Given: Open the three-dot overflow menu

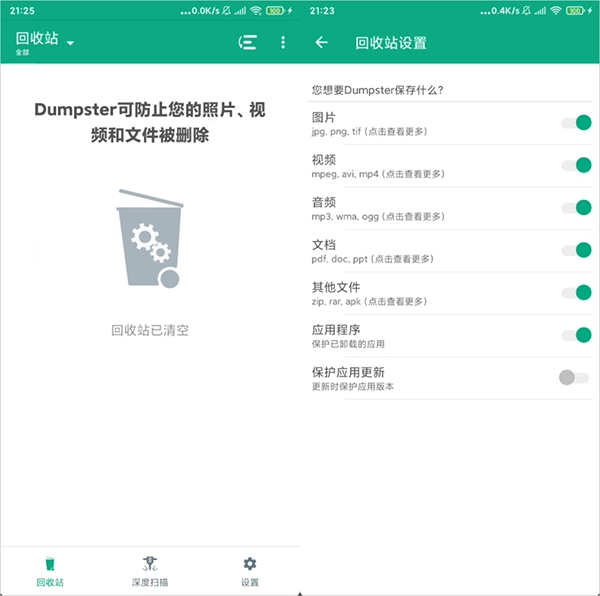Looking at the screenshot, I should pos(283,42).
